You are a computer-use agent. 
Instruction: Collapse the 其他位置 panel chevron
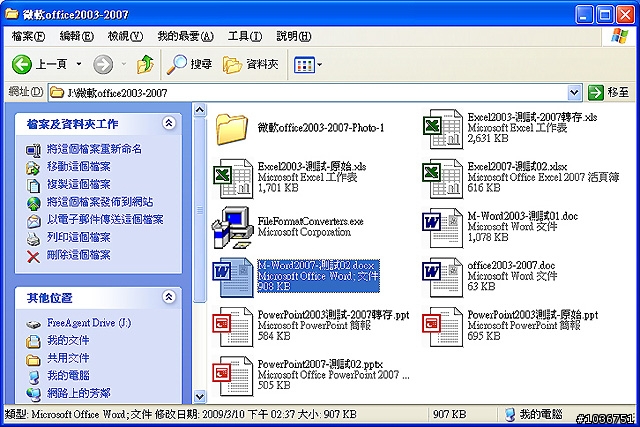pyautogui.click(x=169, y=297)
